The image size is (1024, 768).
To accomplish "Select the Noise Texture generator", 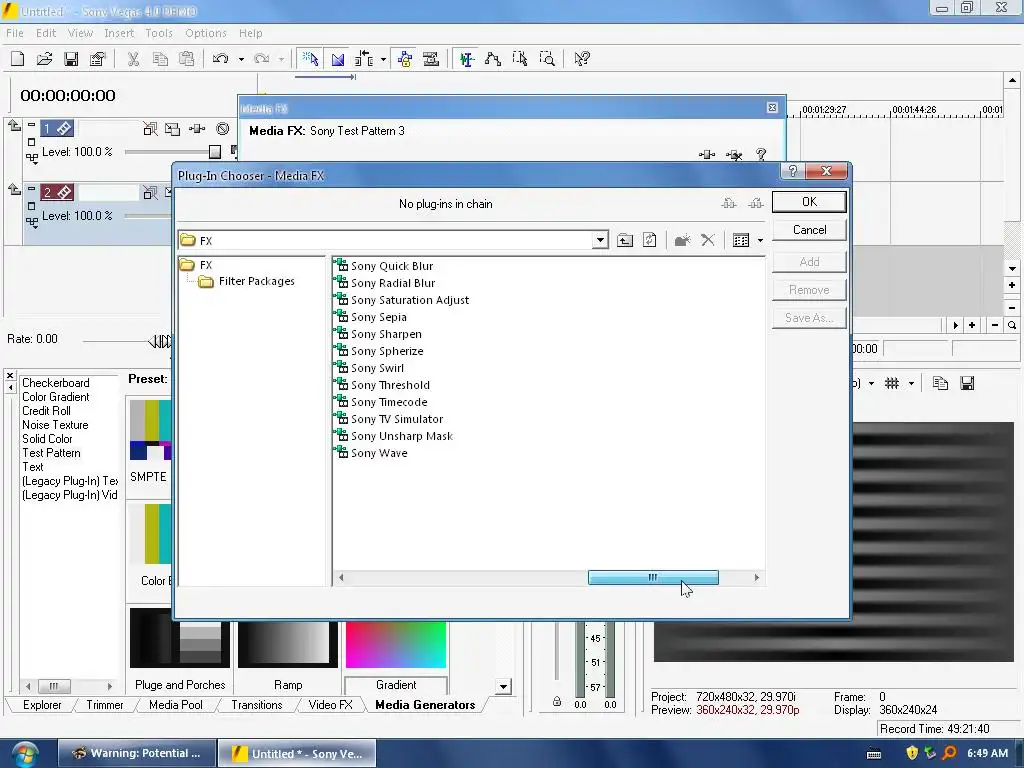I will point(55,424).
